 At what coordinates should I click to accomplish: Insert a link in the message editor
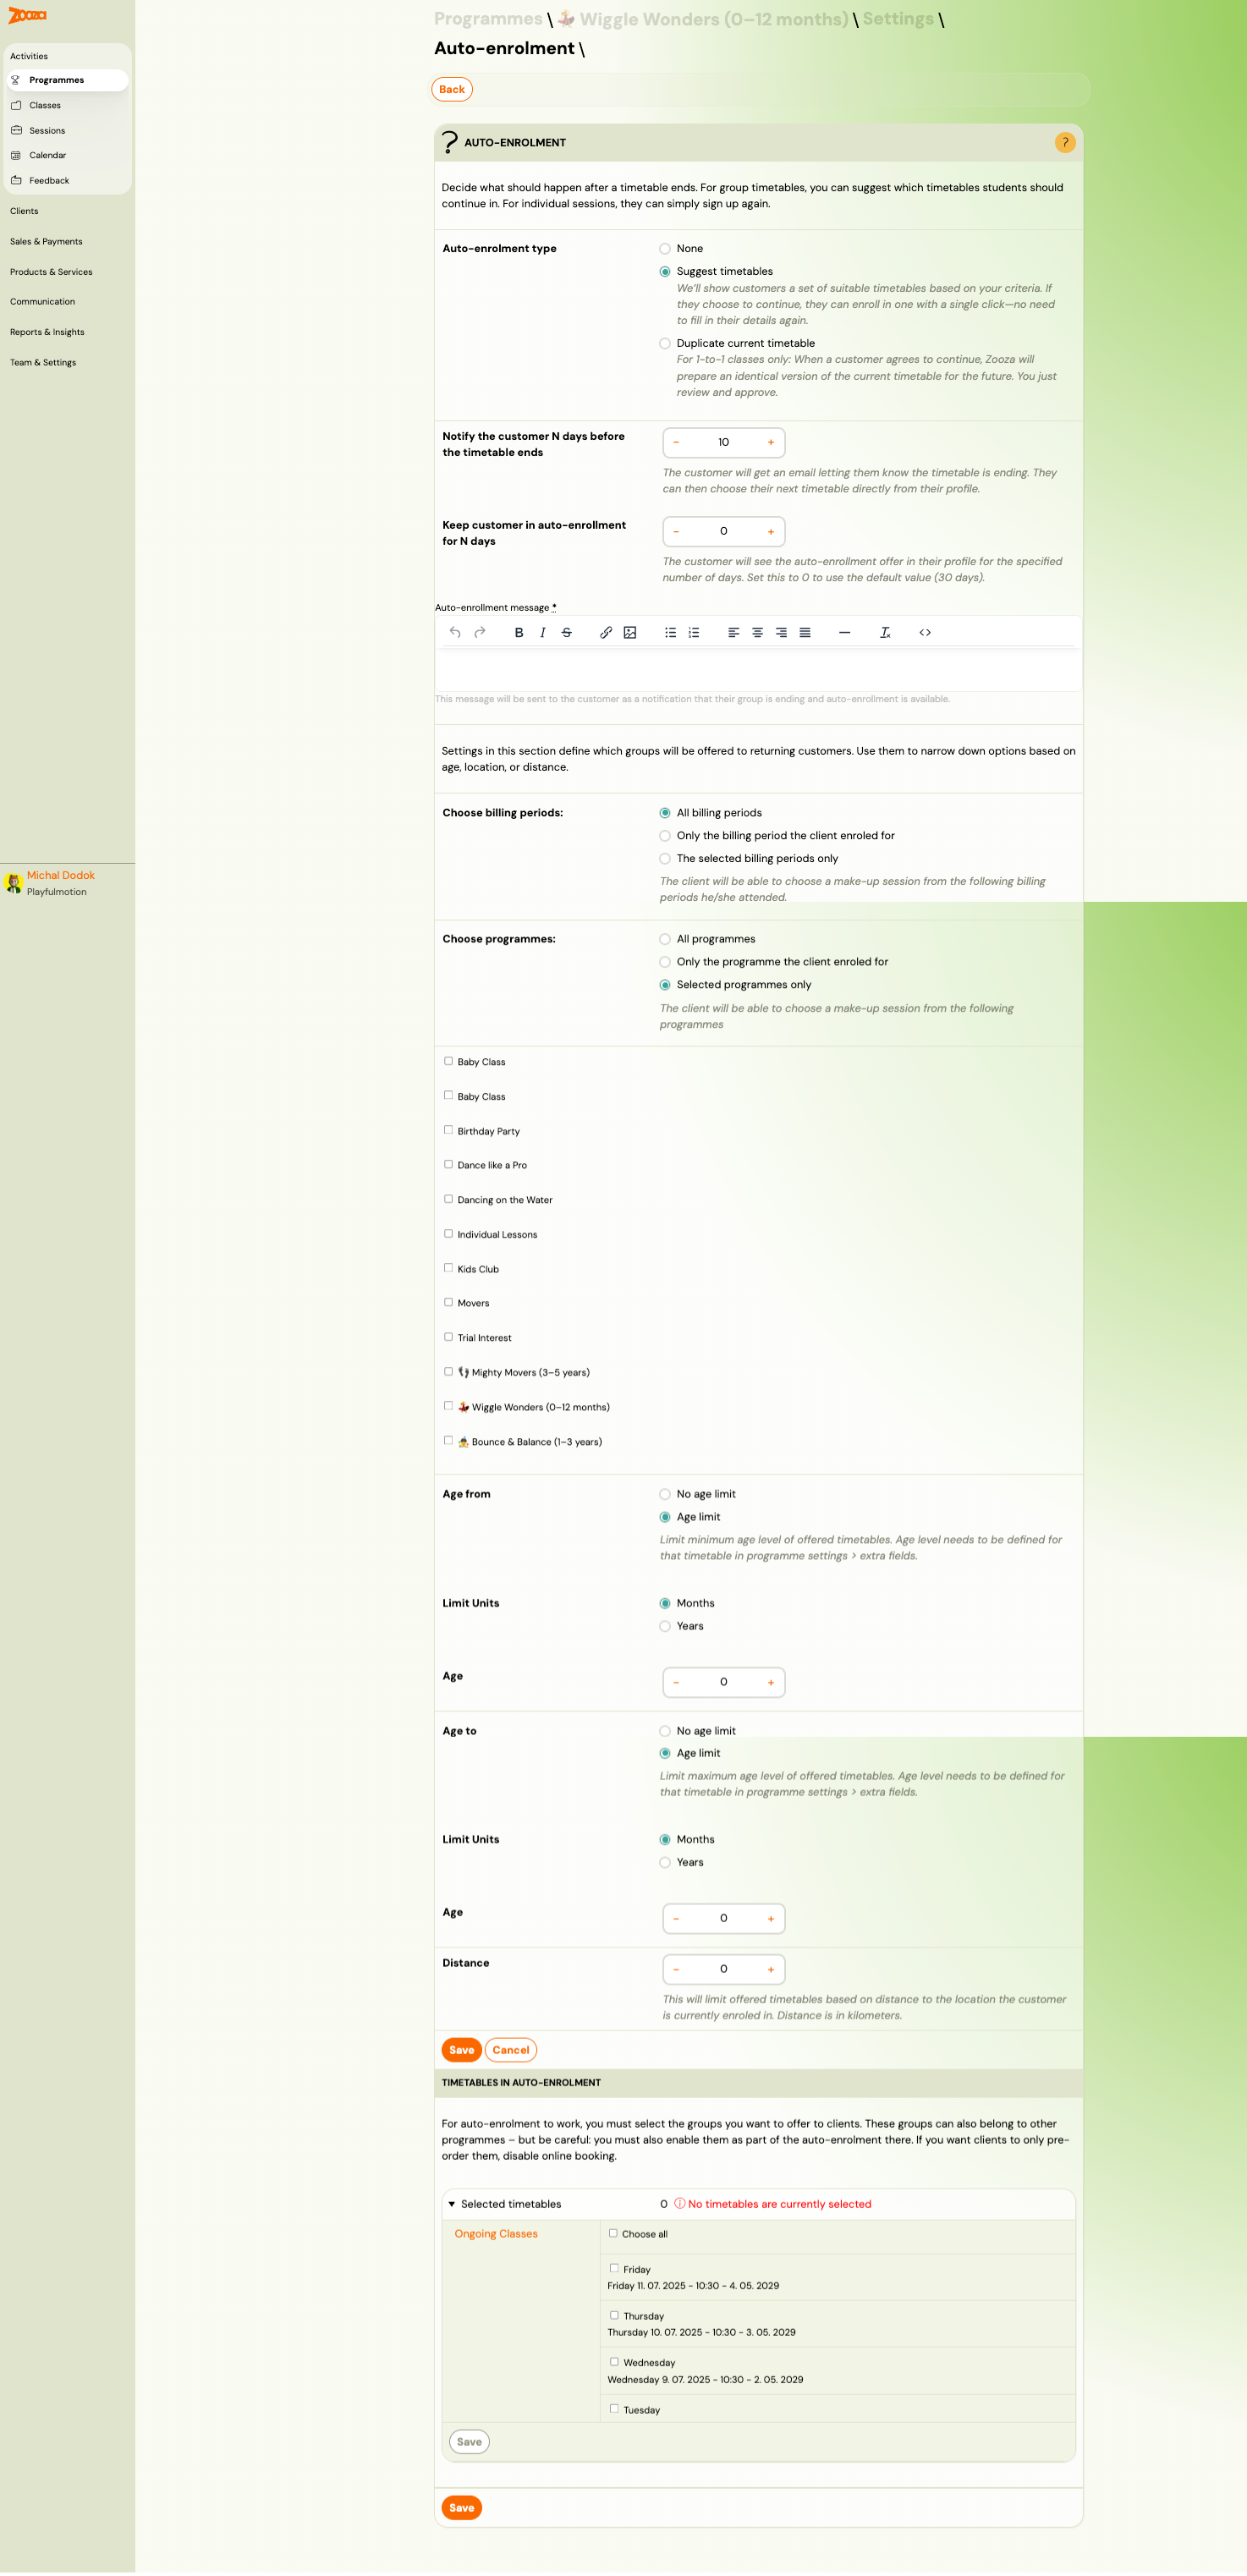click(x=606, y=632)
